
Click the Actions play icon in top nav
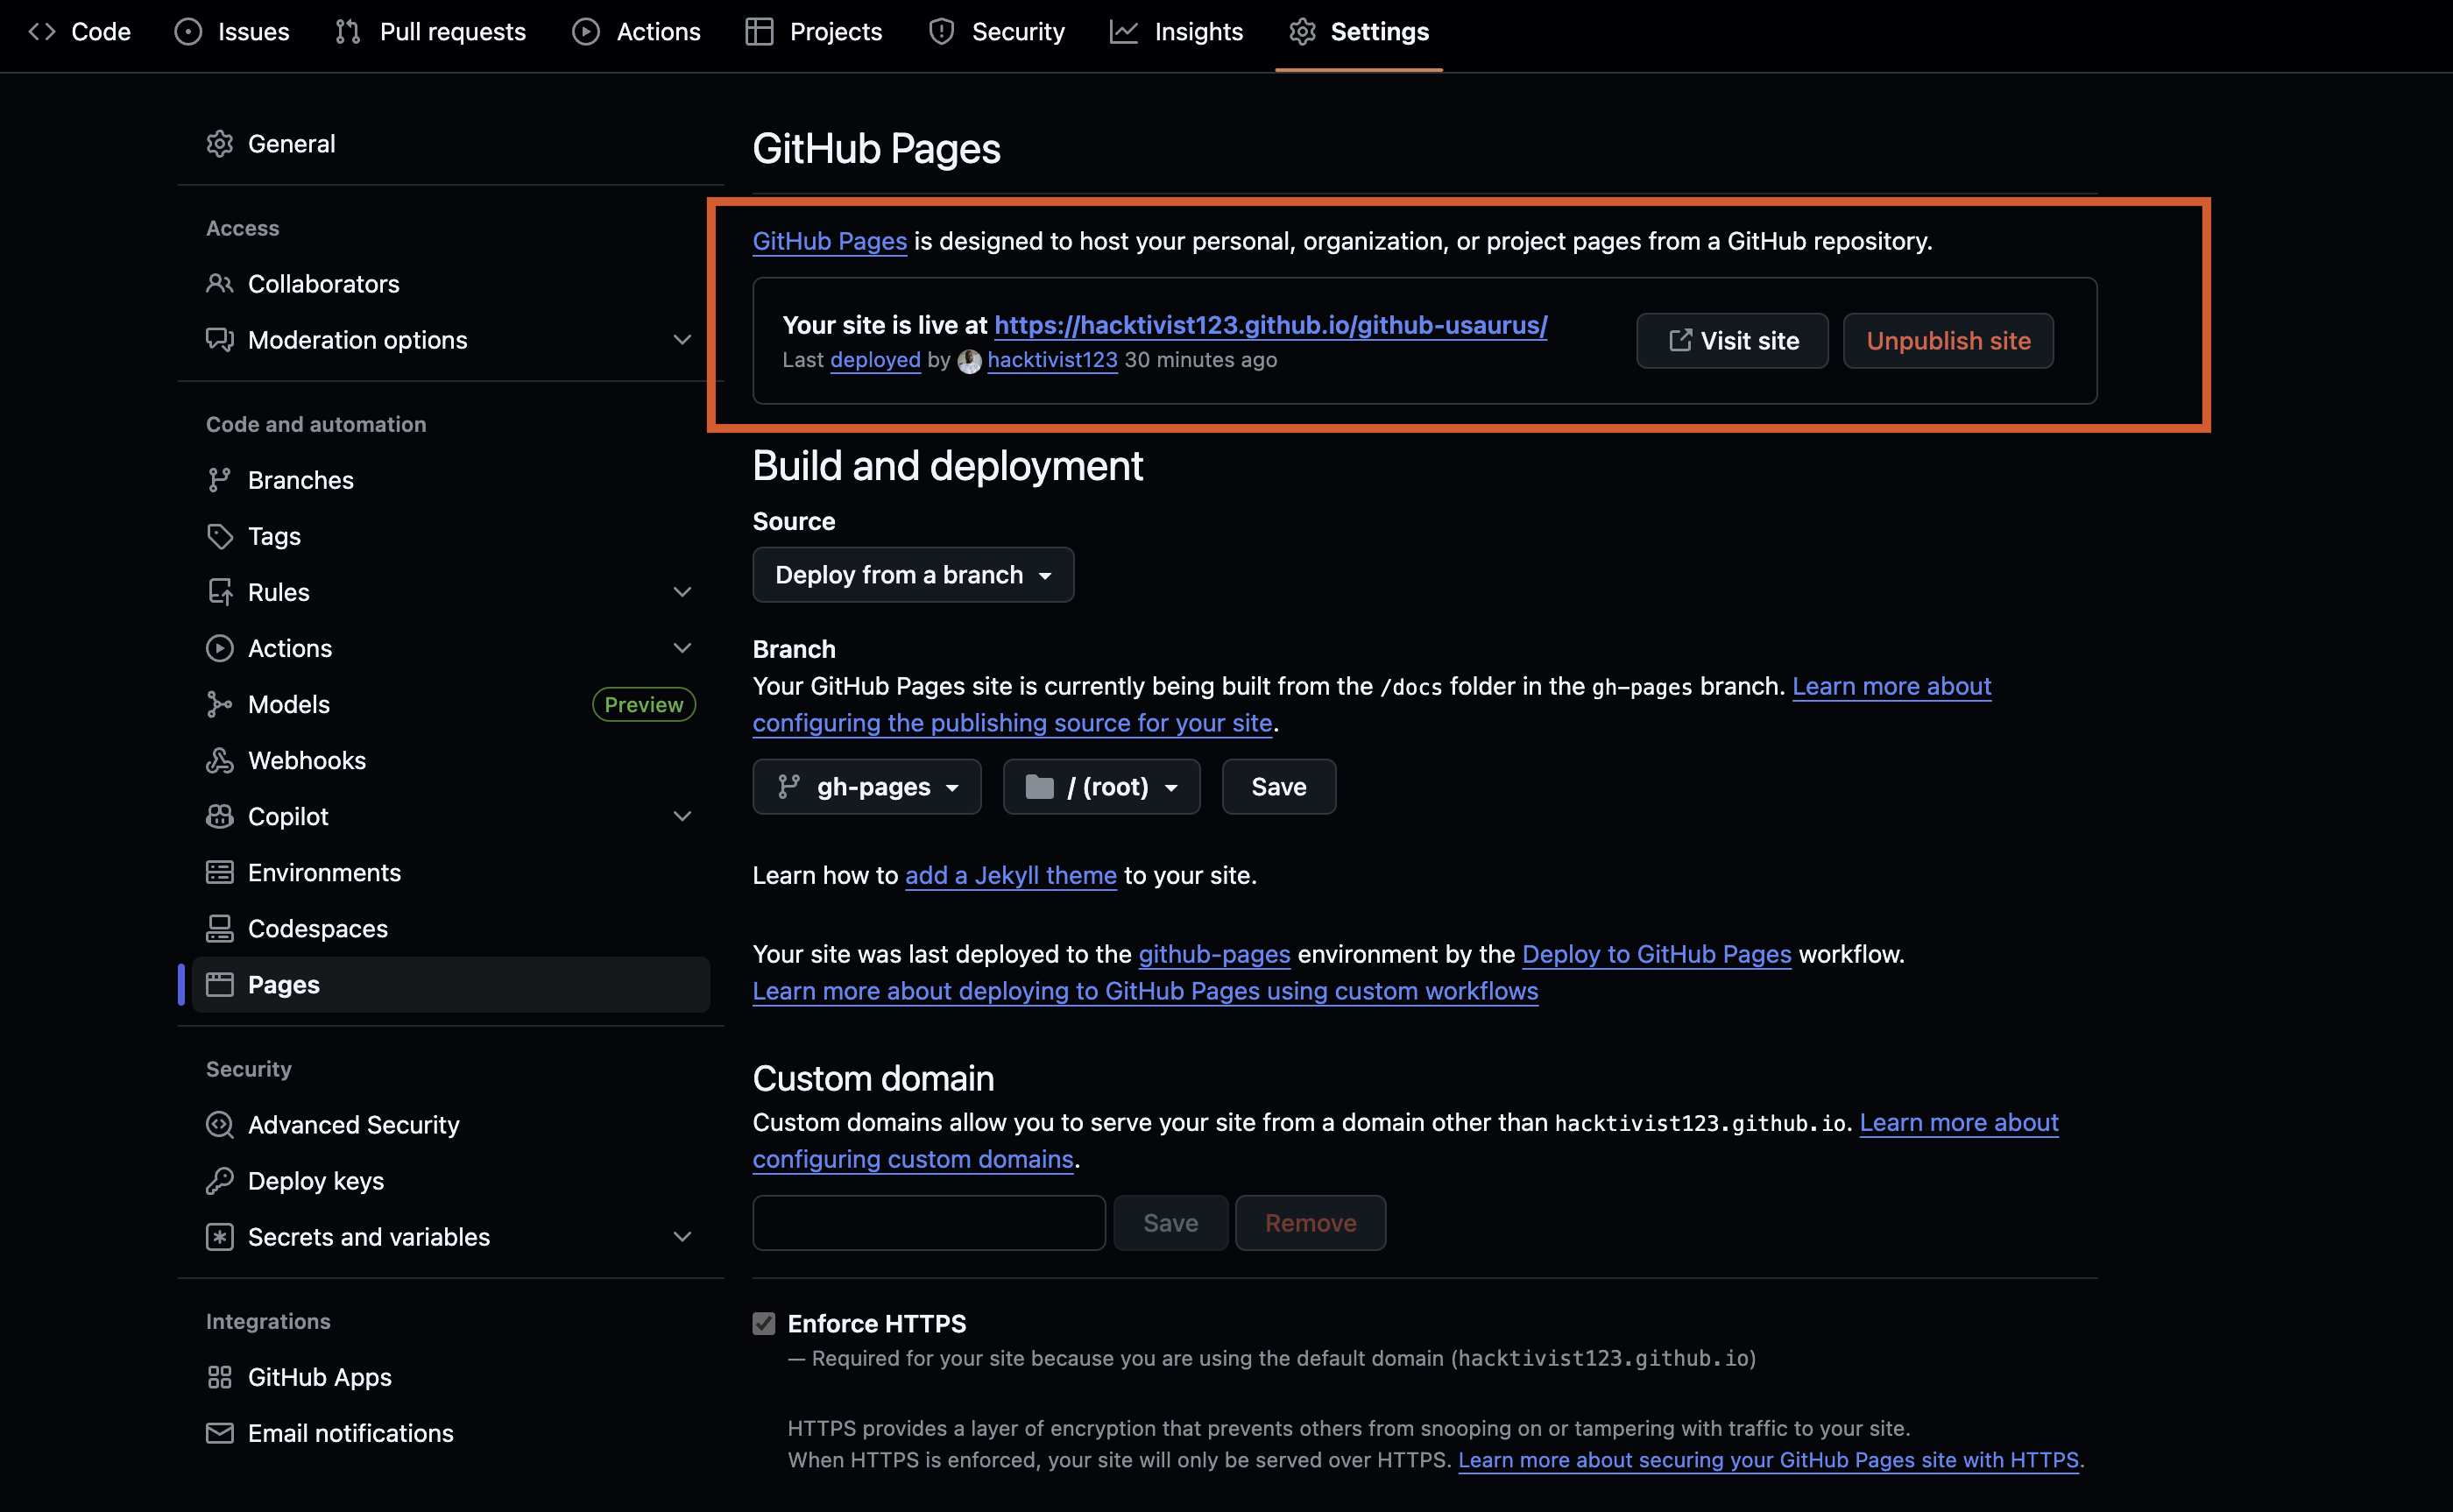click(586, 32)
